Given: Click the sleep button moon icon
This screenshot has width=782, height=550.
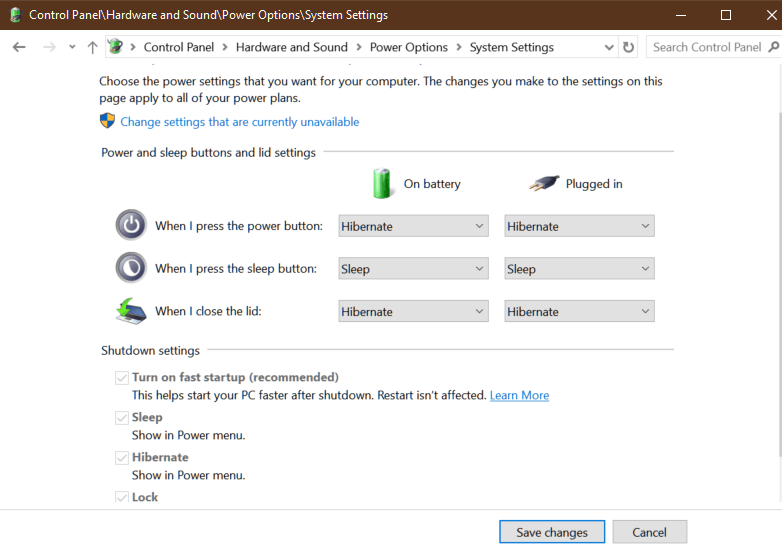Looking at the screenshot, I should [131, 268].
